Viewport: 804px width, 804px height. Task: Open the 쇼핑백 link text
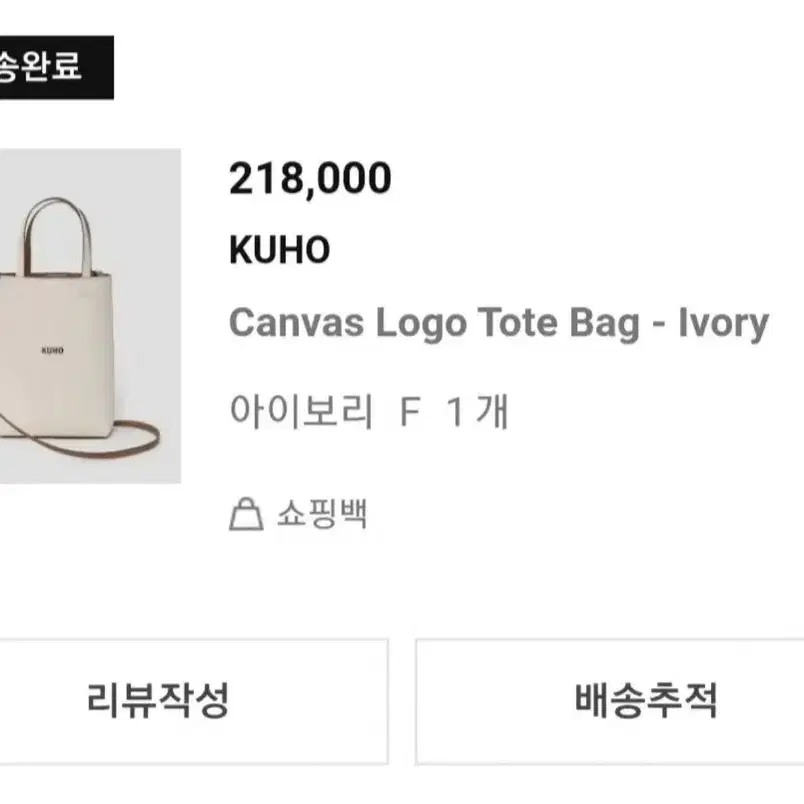pos(322,514)
